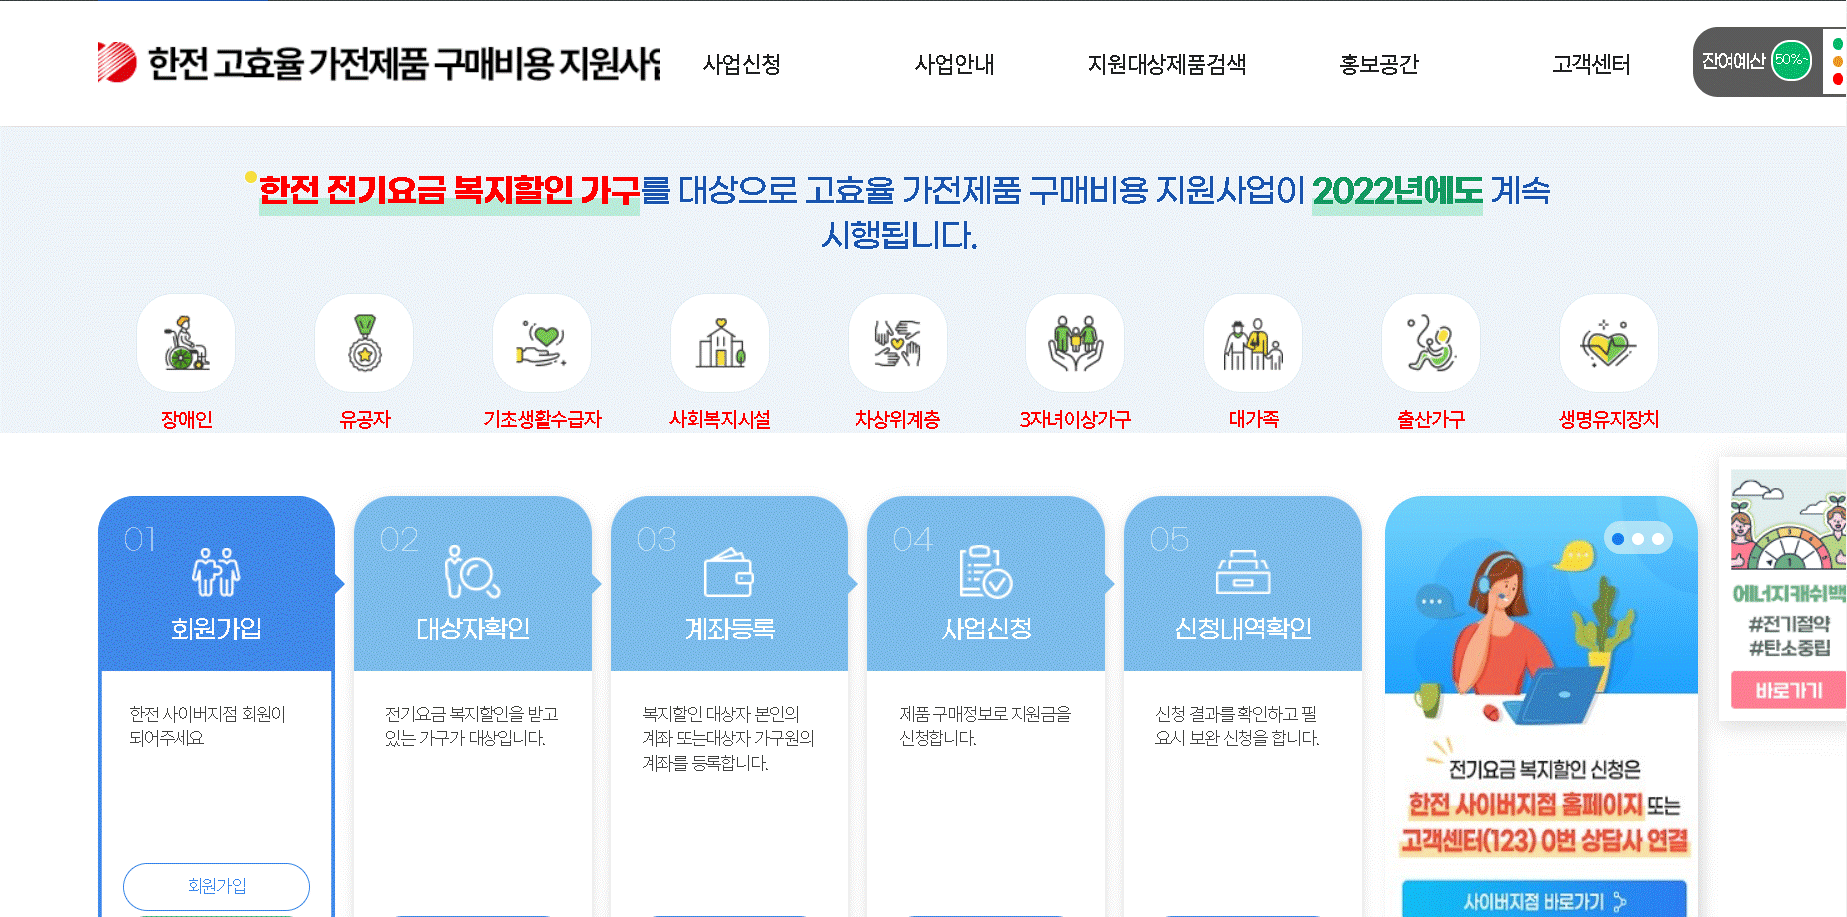Select the 대가족 category icon

point(1252,342)
